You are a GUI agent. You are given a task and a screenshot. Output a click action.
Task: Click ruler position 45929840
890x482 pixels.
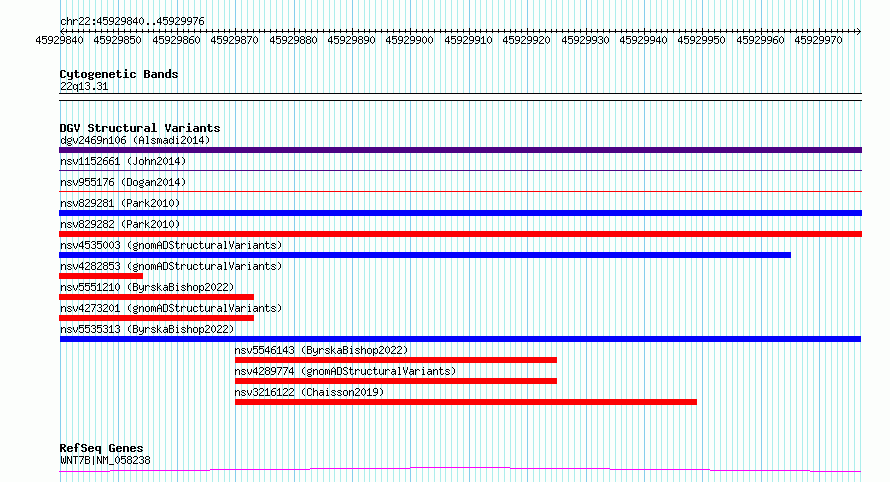60,40
